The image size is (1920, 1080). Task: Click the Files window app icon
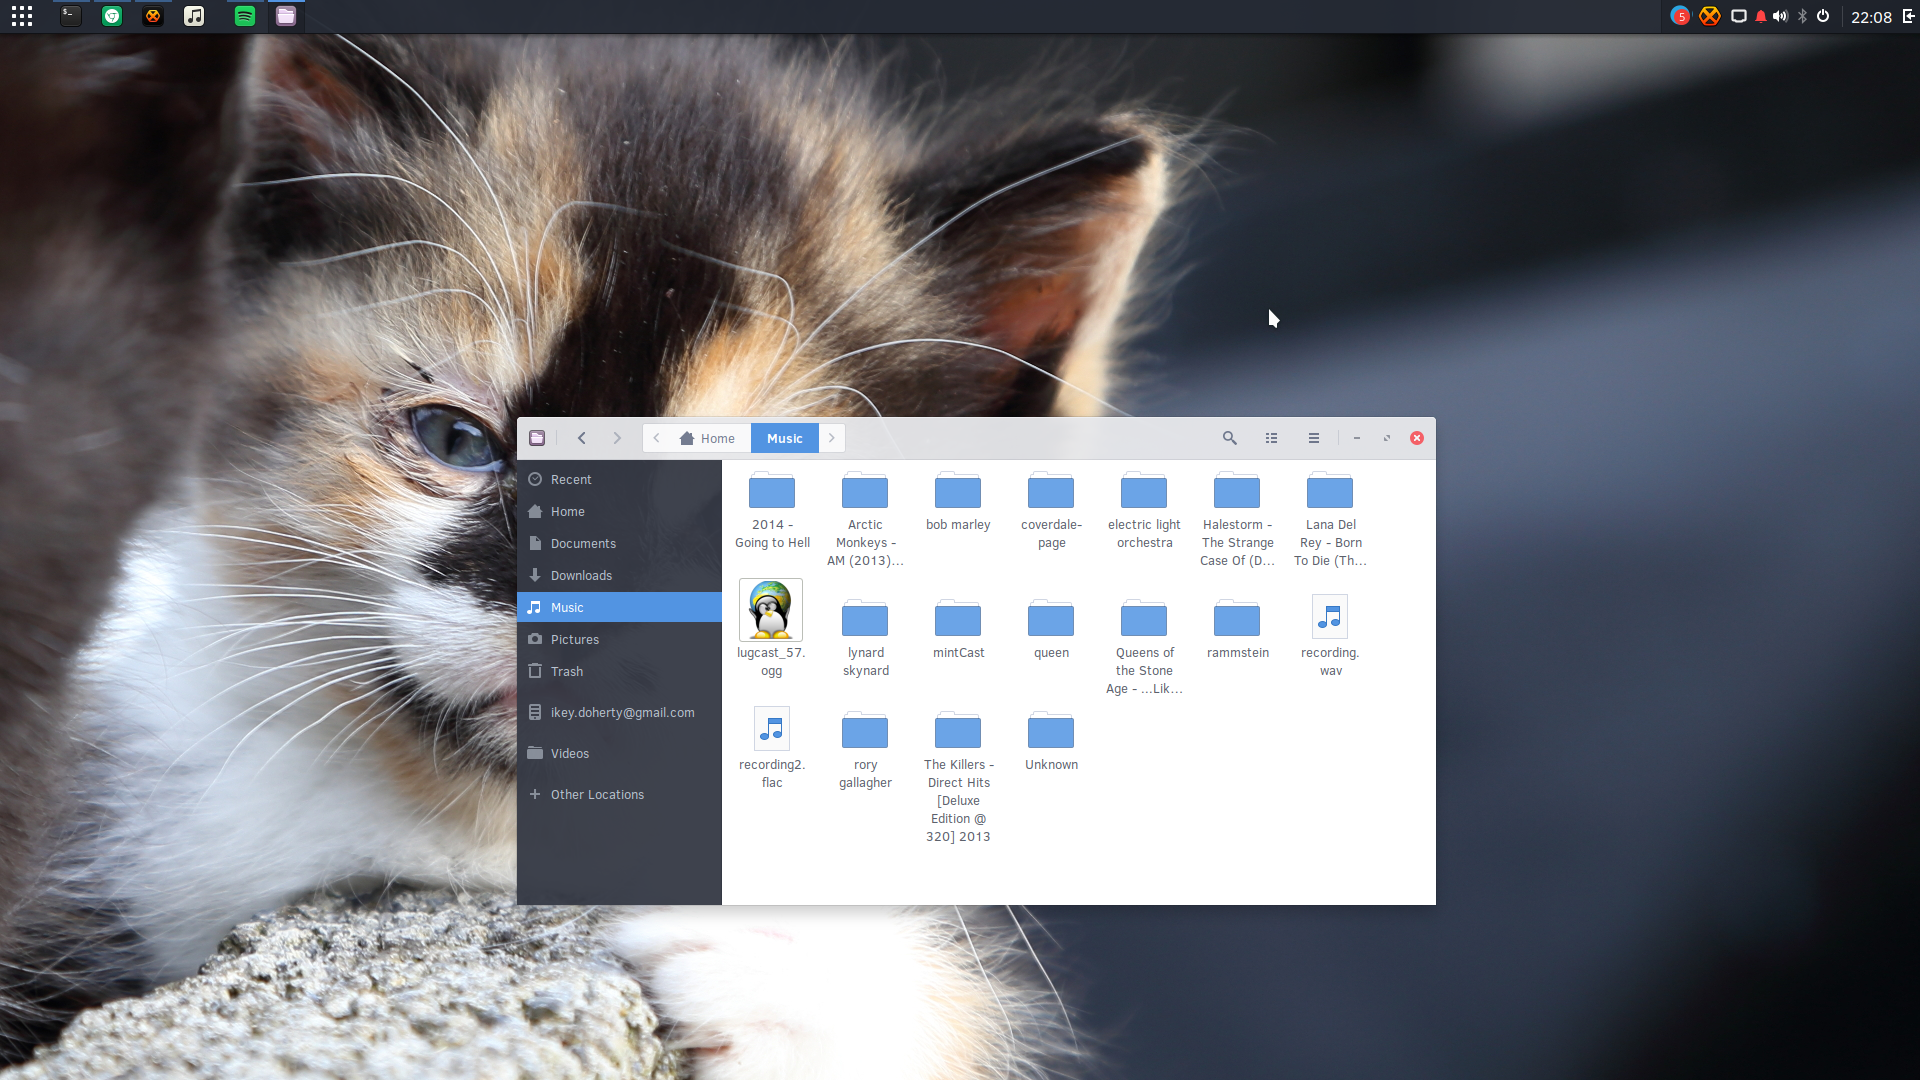pos(537,438)
